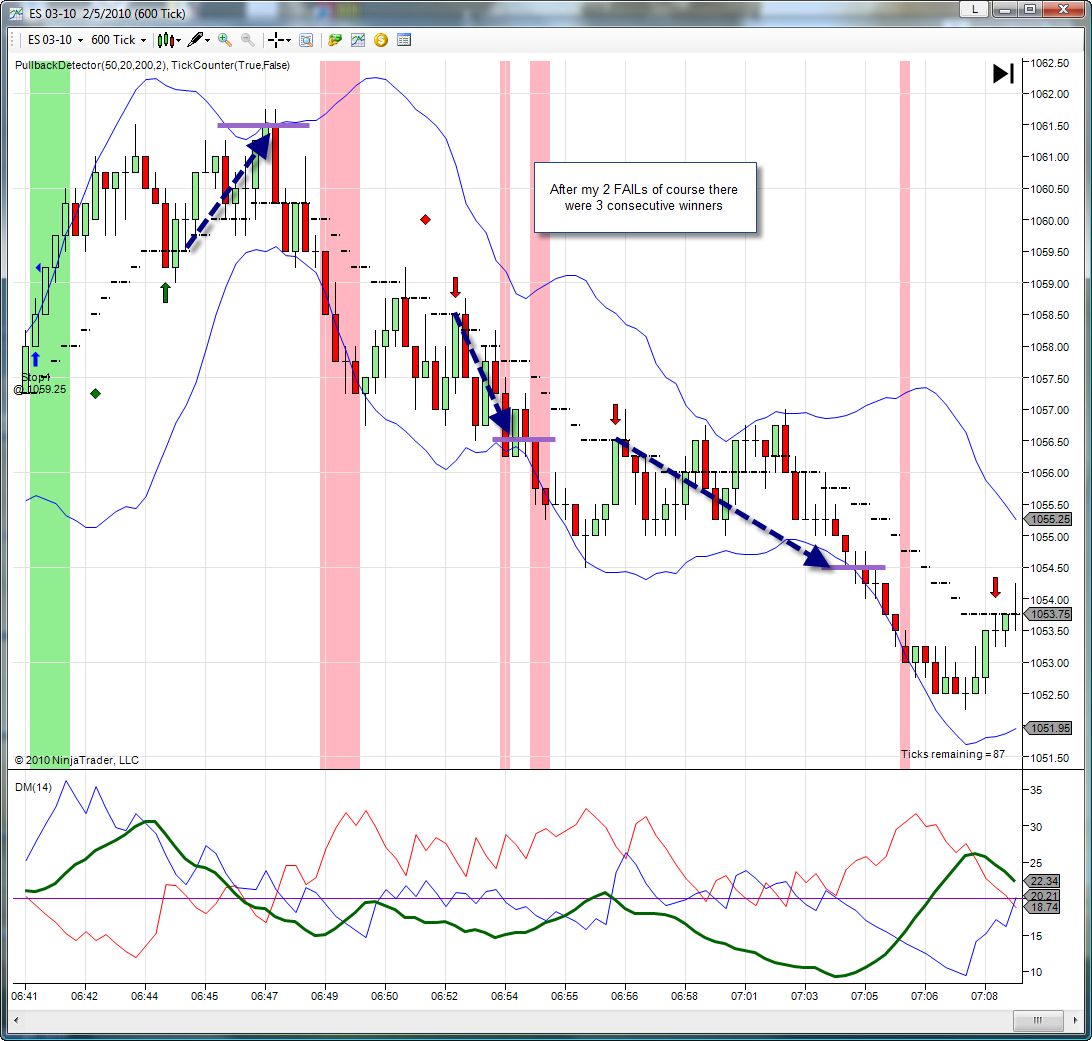
Task: Zoom in with the green magnifier icon
Action: pyautogui.click(x=224, y=40)
